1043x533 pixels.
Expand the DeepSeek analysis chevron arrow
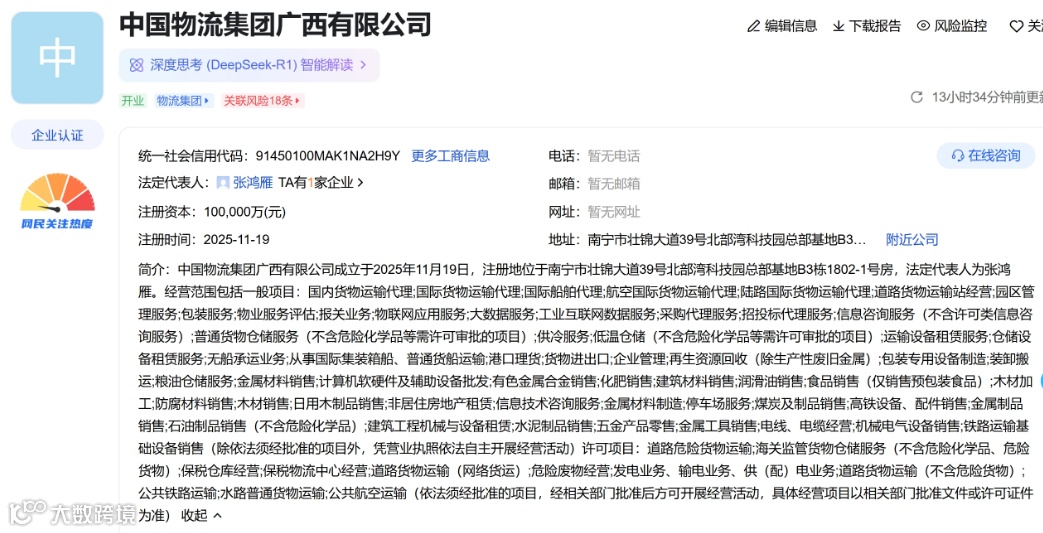(x=363, y=65)
